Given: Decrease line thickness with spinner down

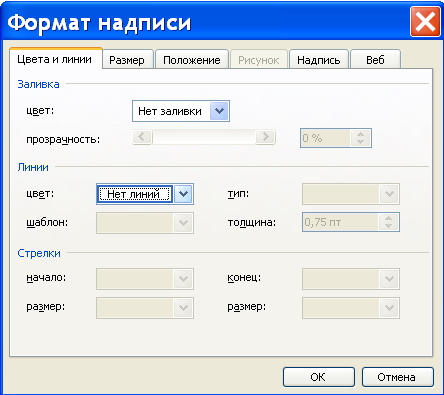Looking at the screenshot, I should pyautogui.click(x=388, y=226).
